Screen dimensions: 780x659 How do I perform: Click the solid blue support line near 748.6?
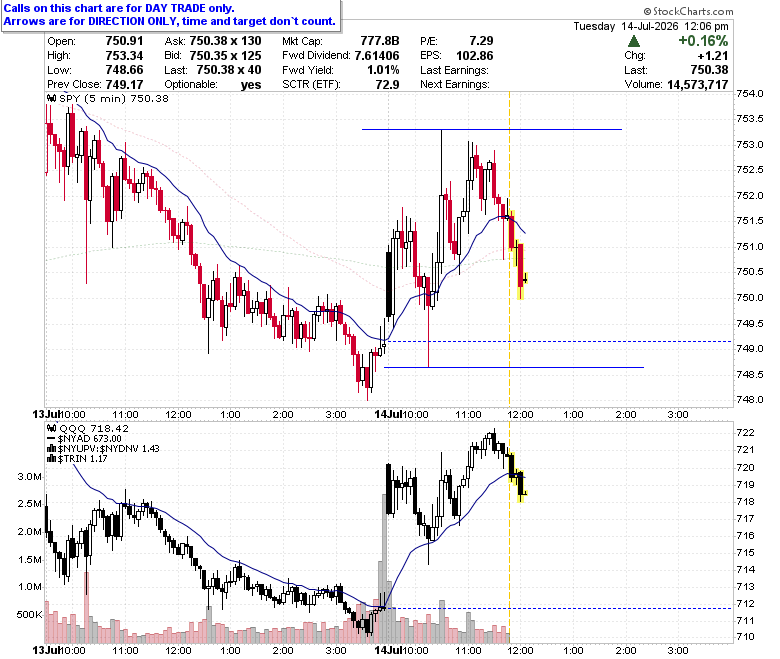pos(514,368)
